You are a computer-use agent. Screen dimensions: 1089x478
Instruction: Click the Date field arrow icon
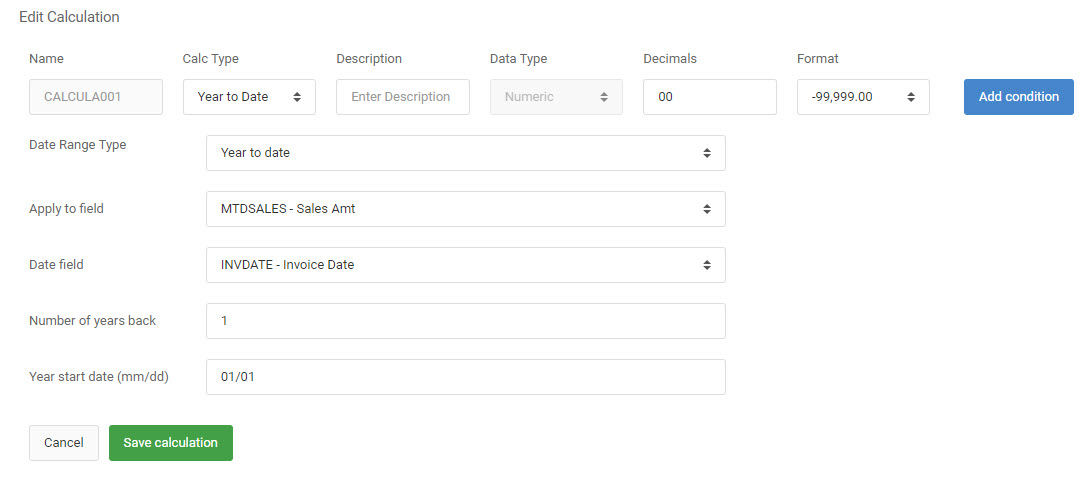tap(707, 265)
